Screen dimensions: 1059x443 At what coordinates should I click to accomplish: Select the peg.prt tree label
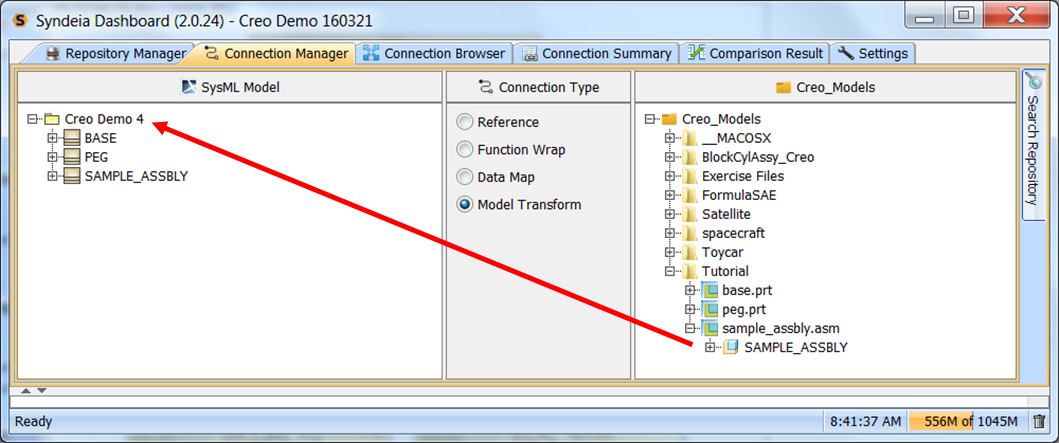coord(745,309)
